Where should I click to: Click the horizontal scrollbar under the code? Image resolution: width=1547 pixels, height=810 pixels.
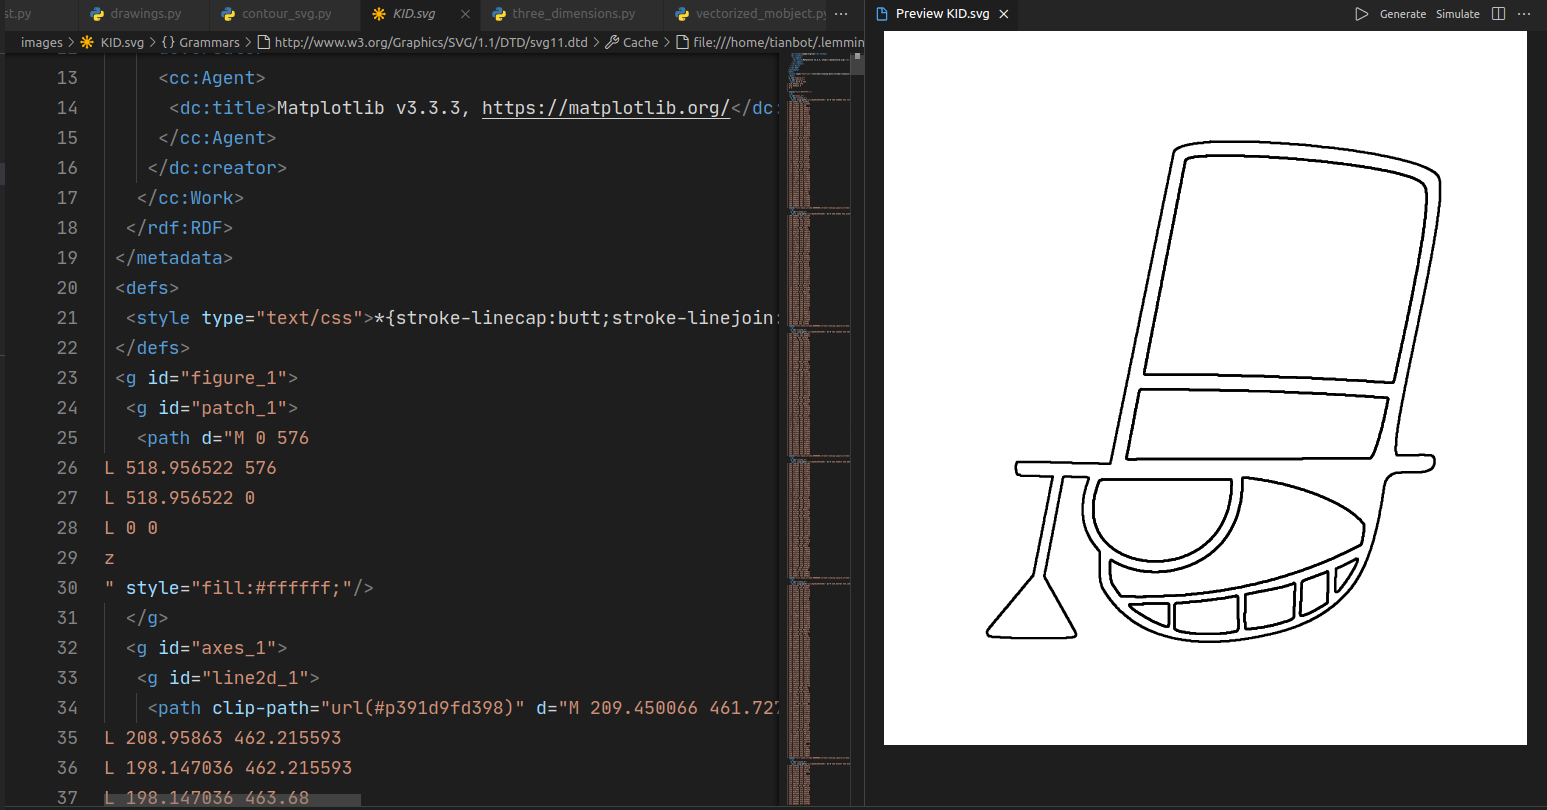[232, 800]
